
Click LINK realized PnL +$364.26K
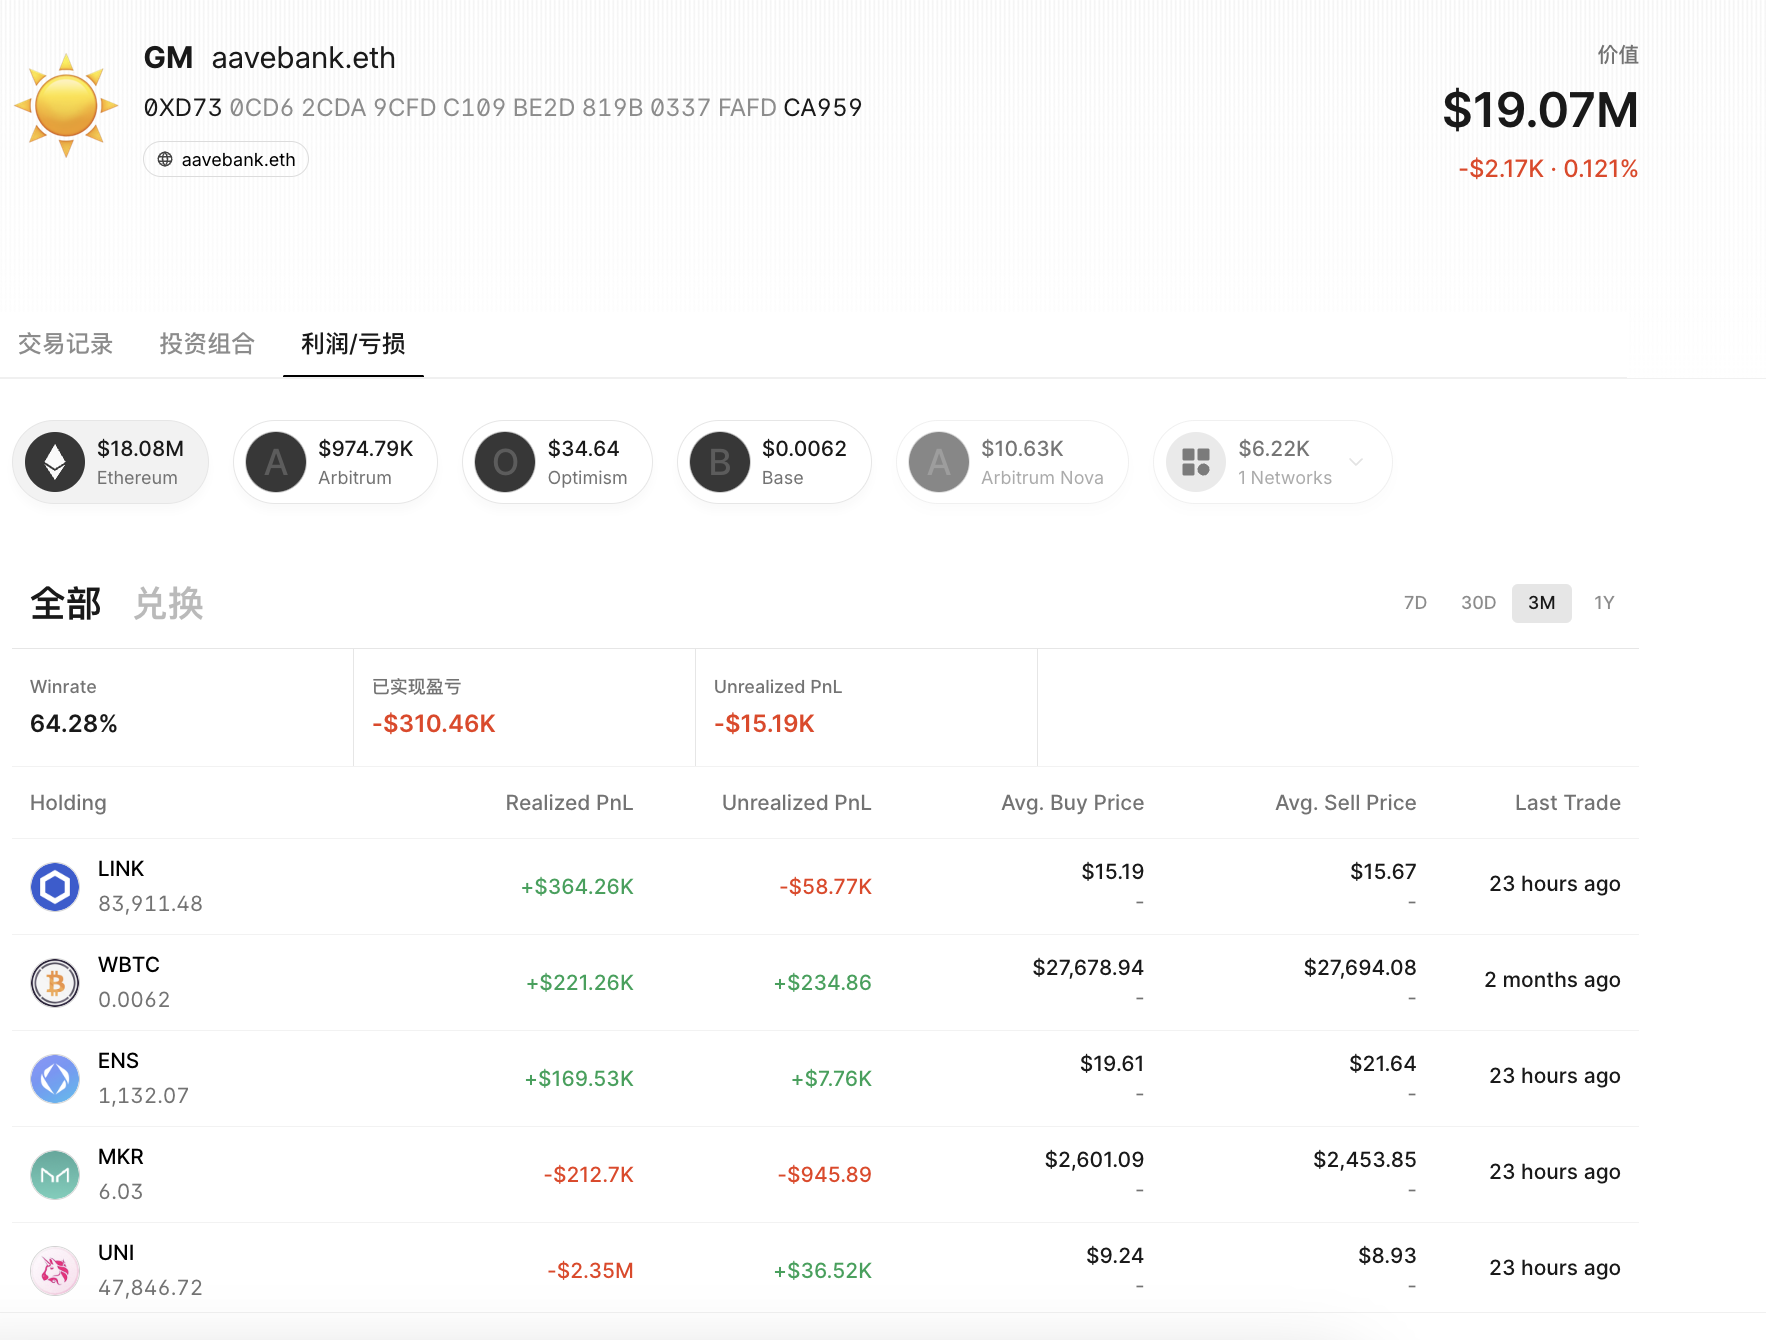coord(577,887)
